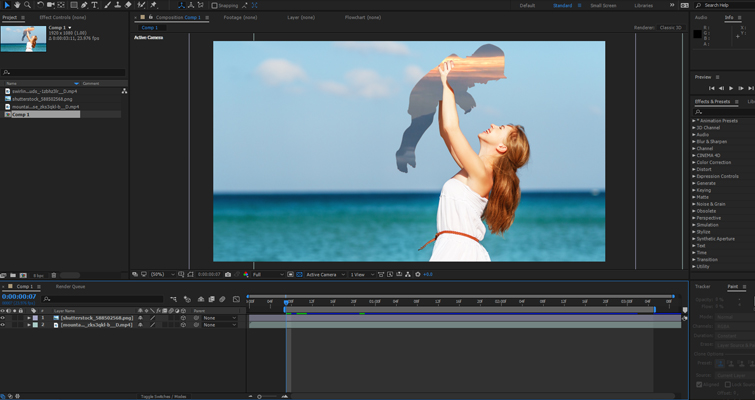
Task: Click the Local Axis Mode icon
Action: 182,5
